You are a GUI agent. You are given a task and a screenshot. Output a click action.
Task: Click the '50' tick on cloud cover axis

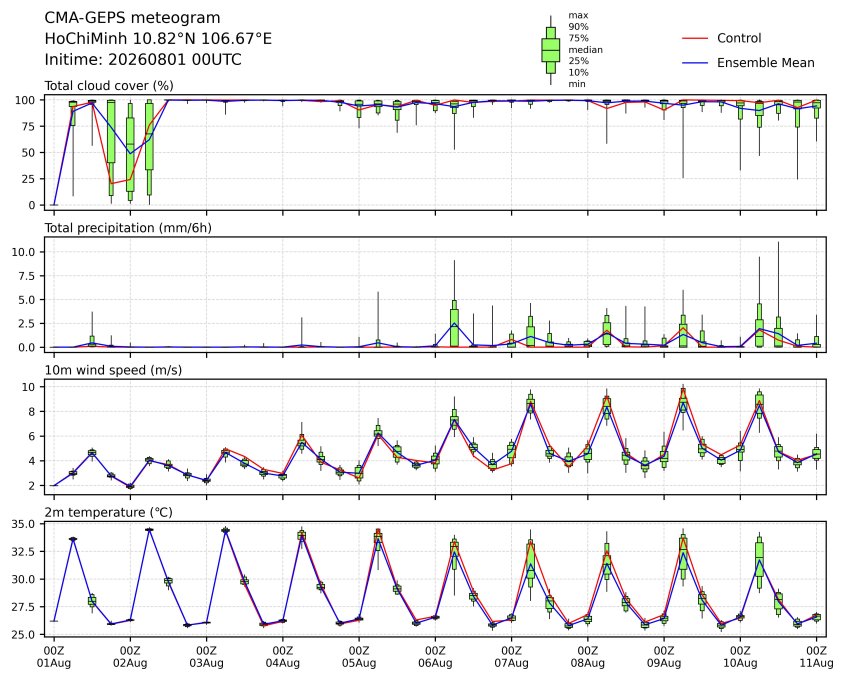pyautogui.click(x=29, y=152)
